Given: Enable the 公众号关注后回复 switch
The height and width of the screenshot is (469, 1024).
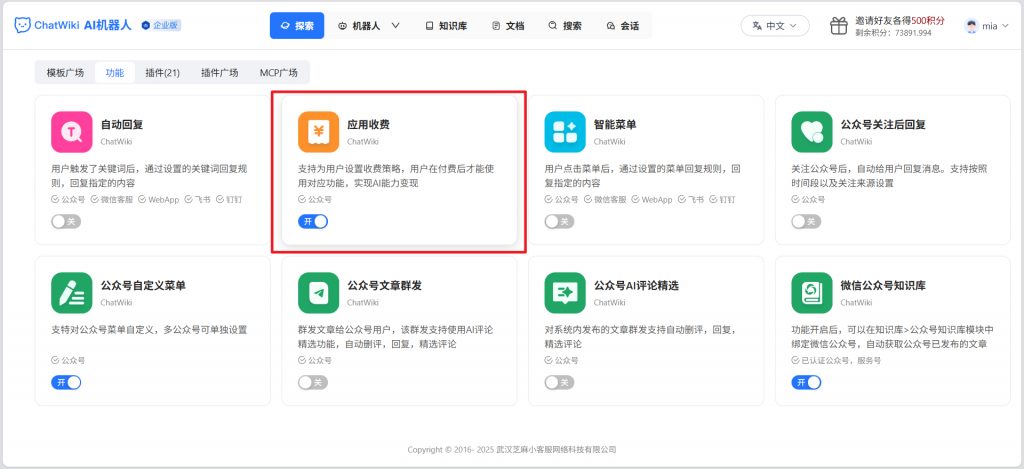Looking at the screenshot, I should click(x=806, y=221).
